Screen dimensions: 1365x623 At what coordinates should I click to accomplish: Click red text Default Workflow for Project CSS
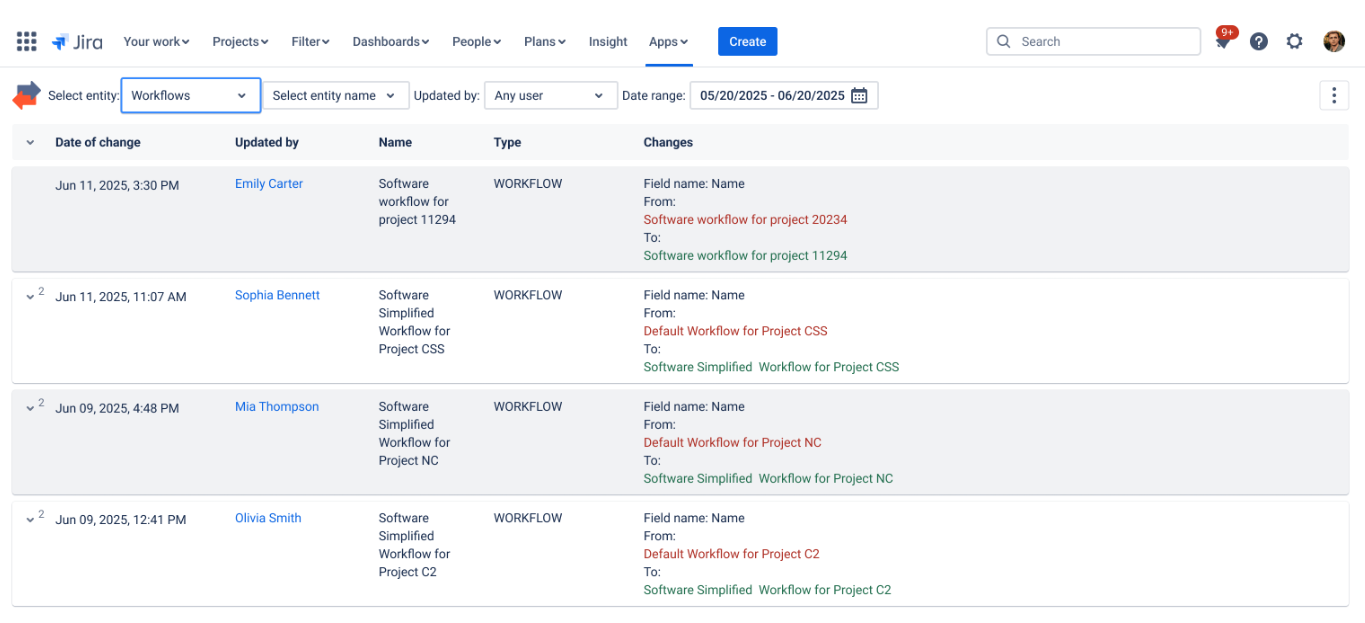[736, 330]
